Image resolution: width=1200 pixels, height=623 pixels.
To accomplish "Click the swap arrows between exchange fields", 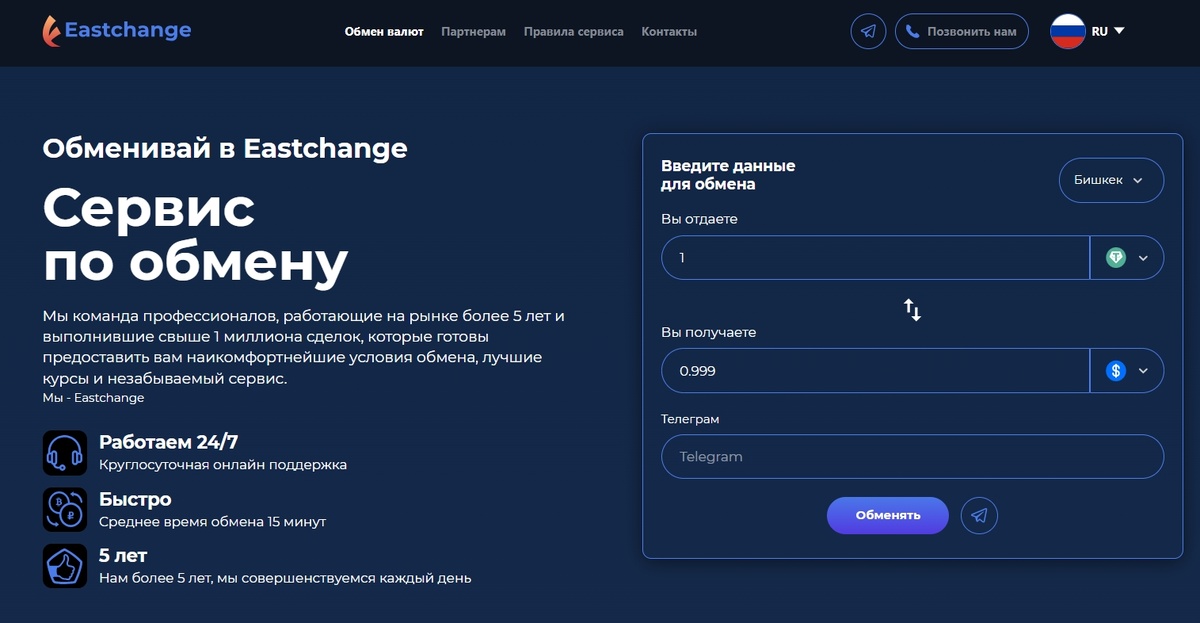I will coord(912,310).
